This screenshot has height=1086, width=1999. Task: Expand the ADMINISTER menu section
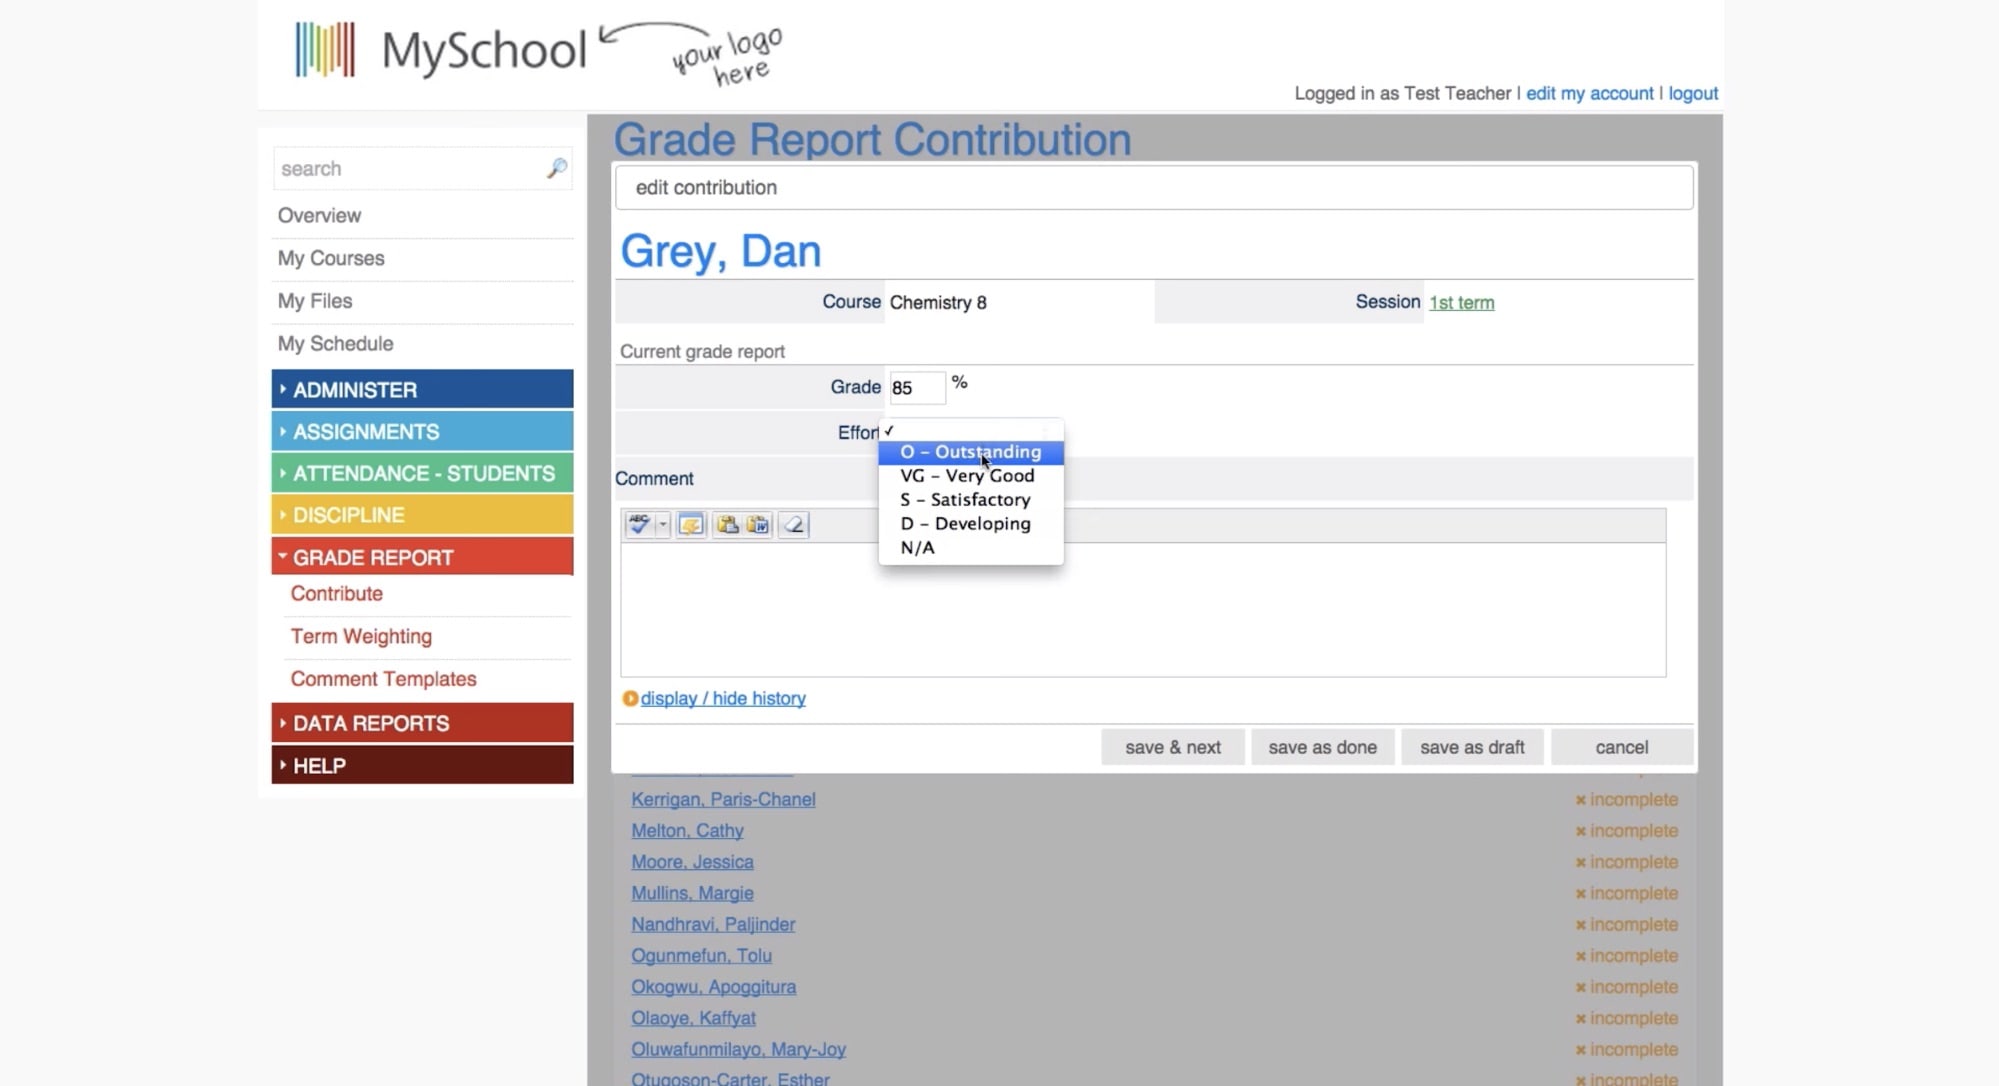coord(422,389)
